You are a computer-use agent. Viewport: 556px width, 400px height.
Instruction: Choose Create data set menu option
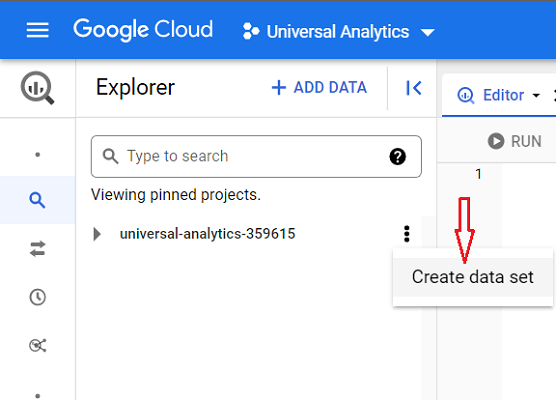coord(473,277)
